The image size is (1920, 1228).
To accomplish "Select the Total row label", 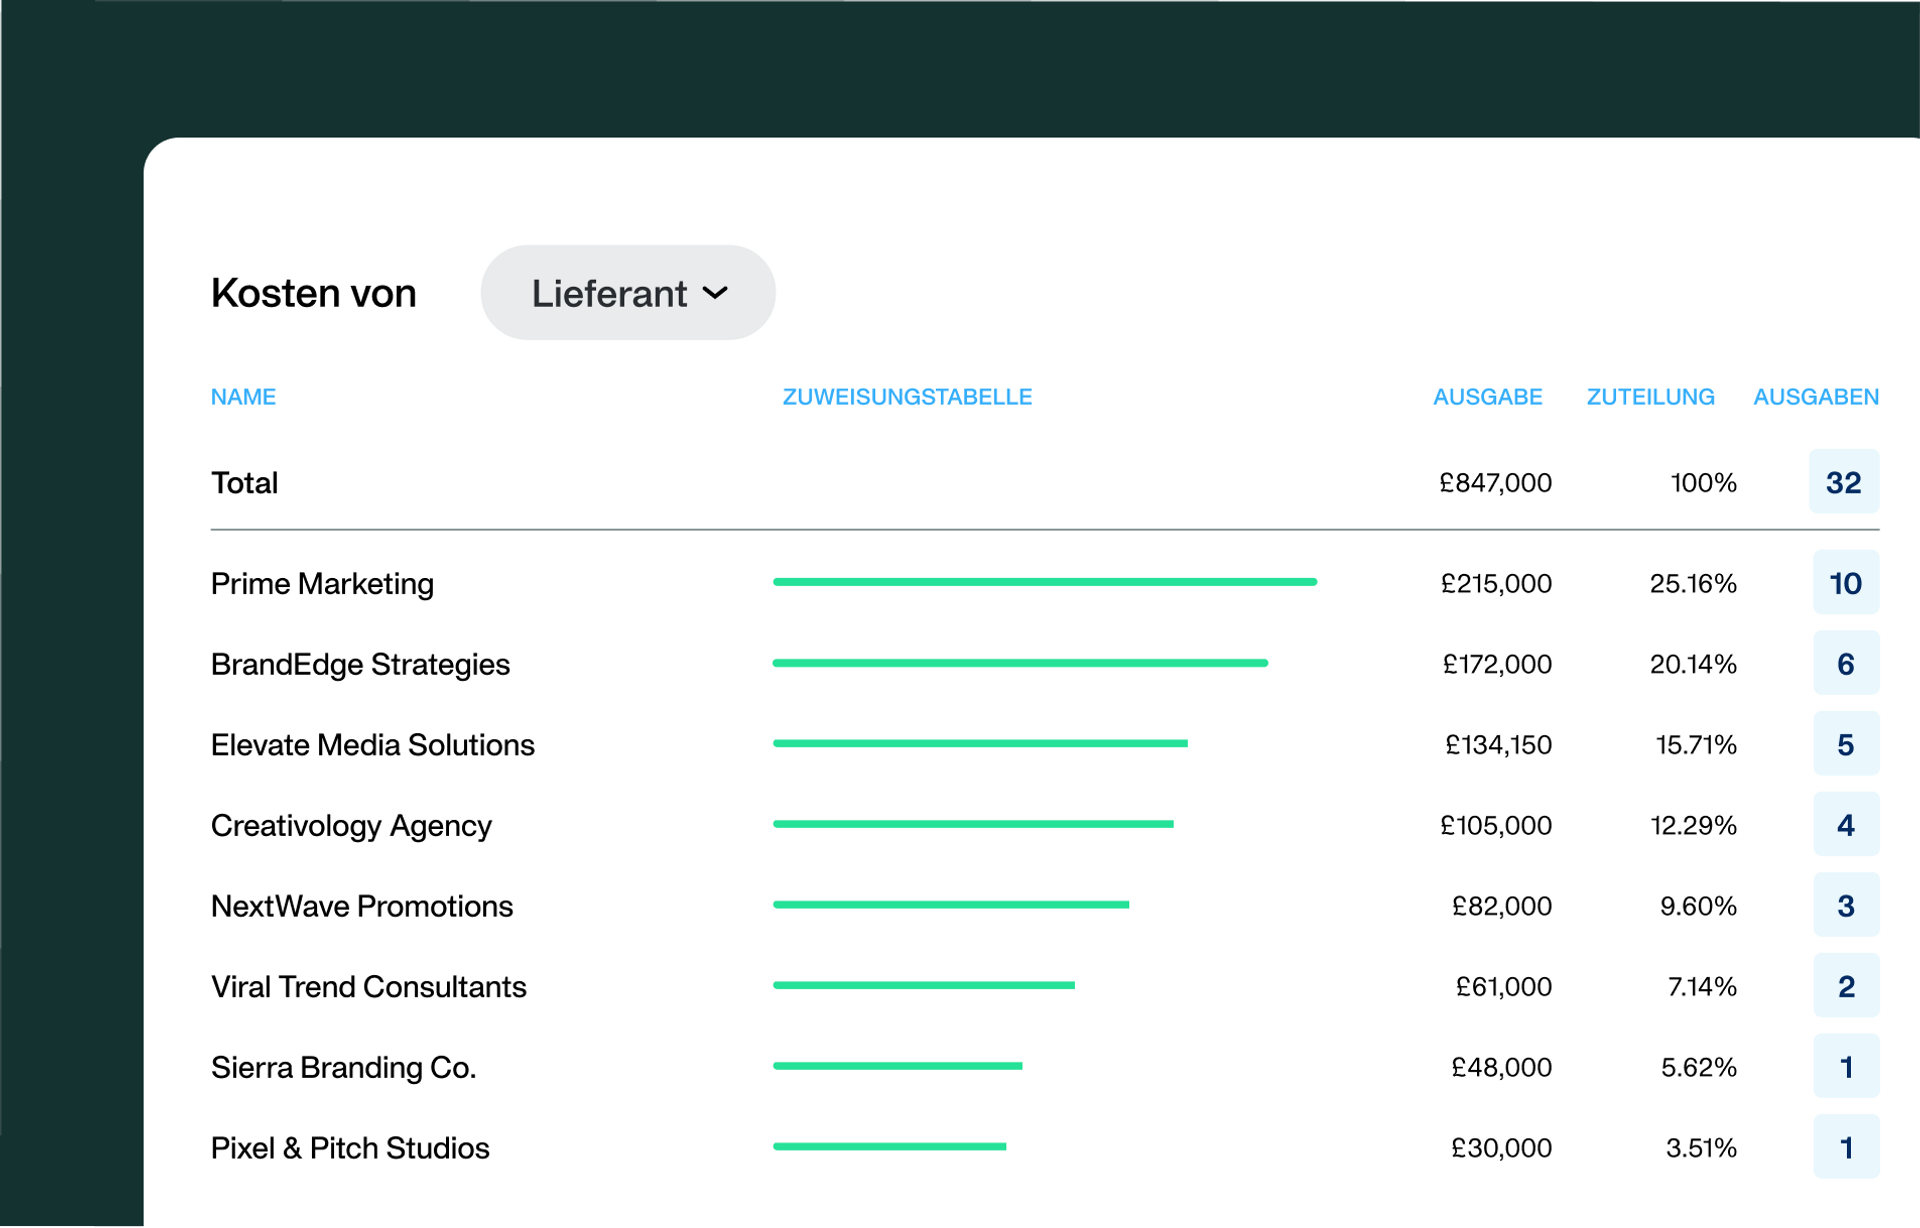I will [244, 483].
